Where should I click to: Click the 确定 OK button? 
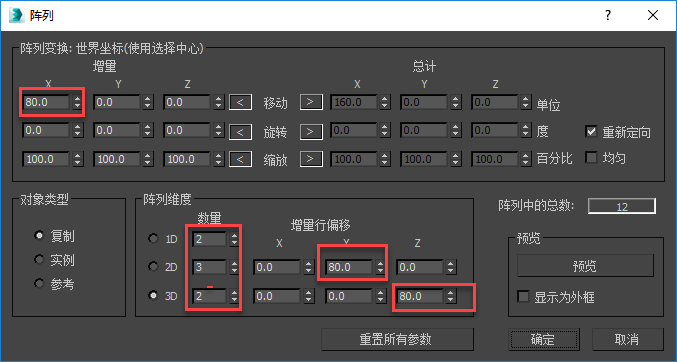coord(544,339)
